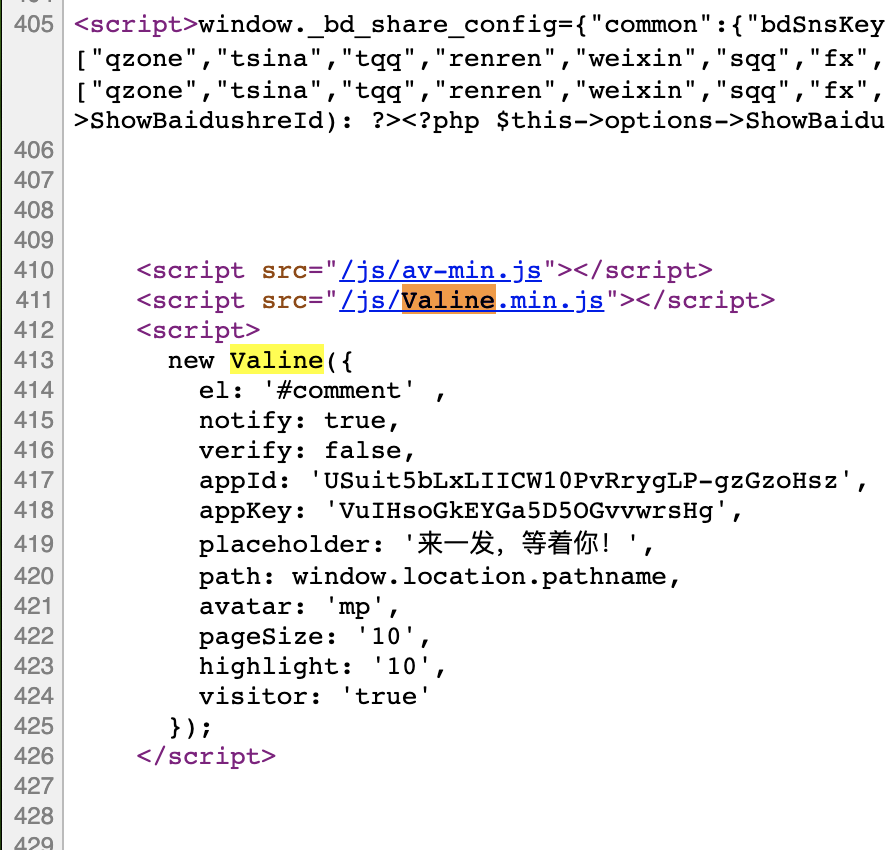Click the appKey value 'VuIHsoGkEYGa5D5OGvvwrsHg'
This screenshot has width=886, height=850.
click(x=527, y=511)
